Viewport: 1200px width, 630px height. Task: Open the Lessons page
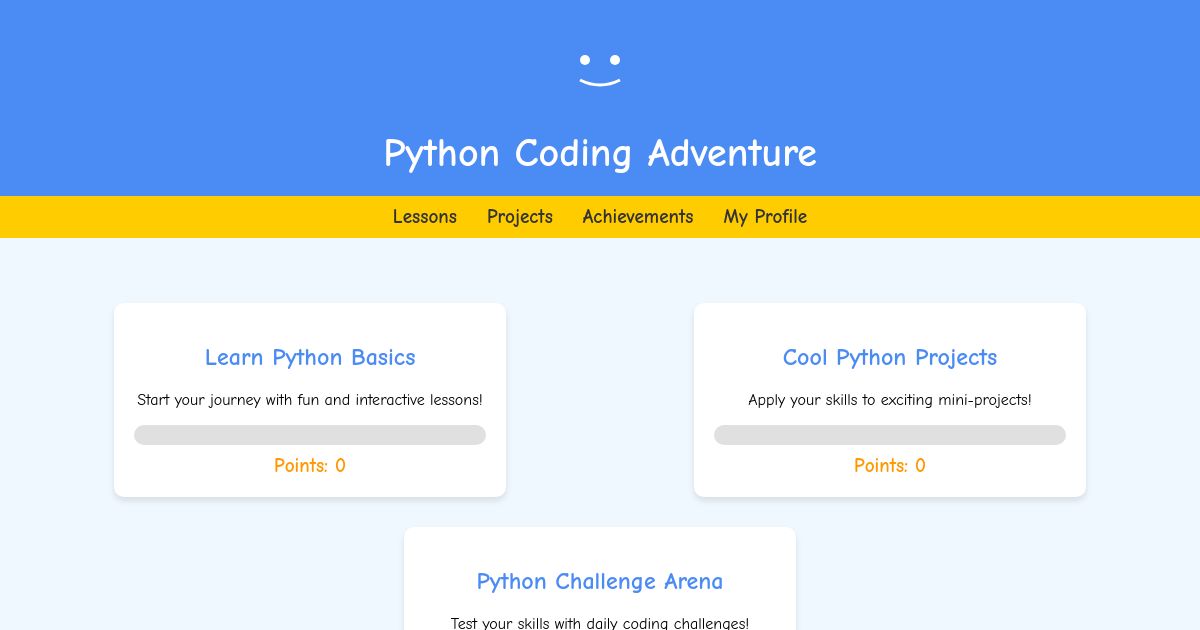425,217
